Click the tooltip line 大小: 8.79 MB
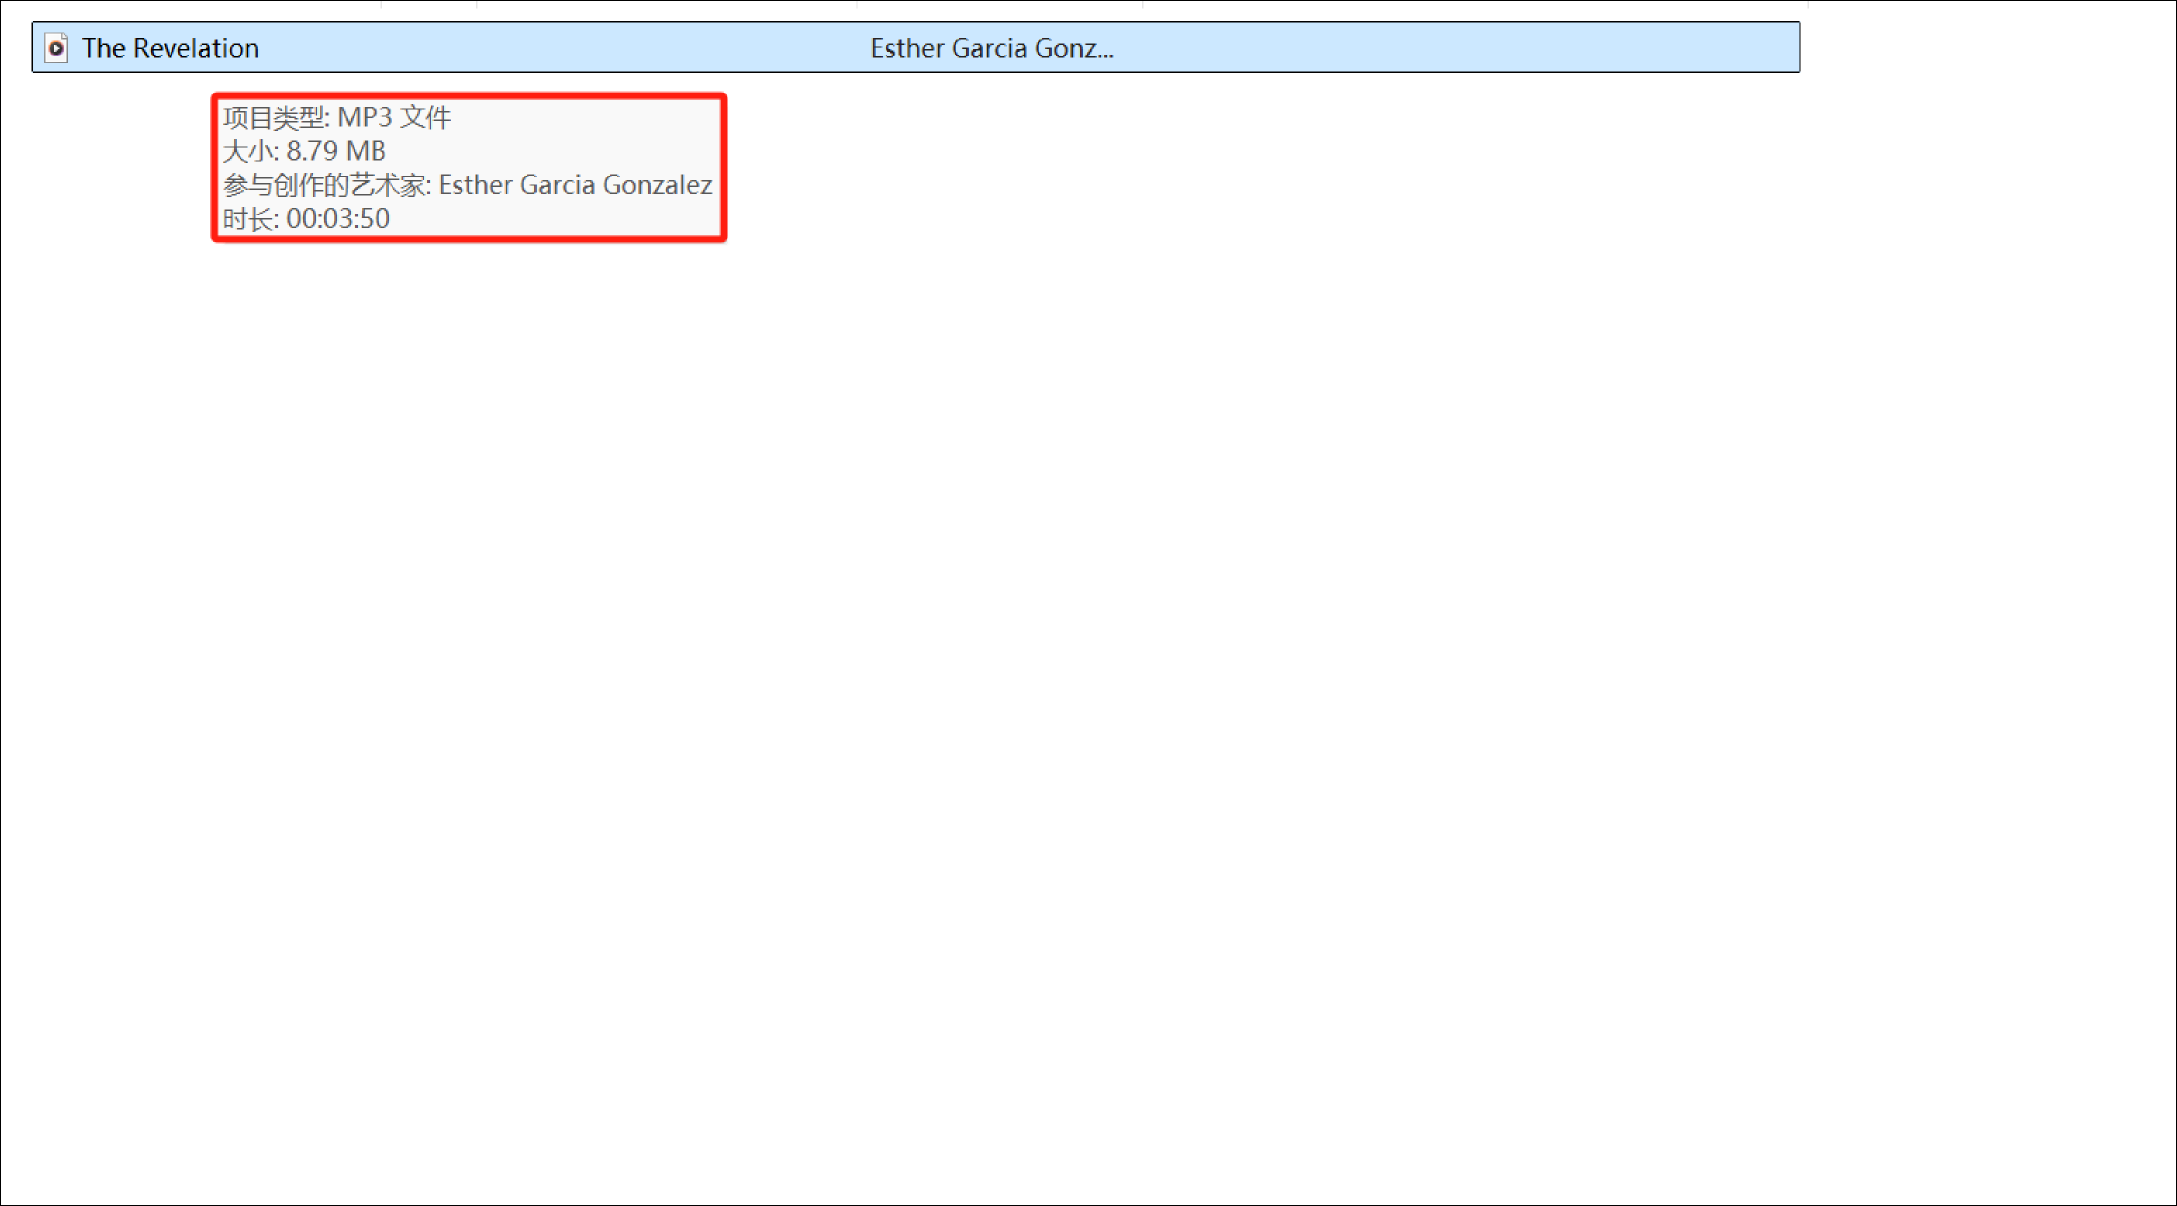The image size is (2177, 1206). (304, 151)
